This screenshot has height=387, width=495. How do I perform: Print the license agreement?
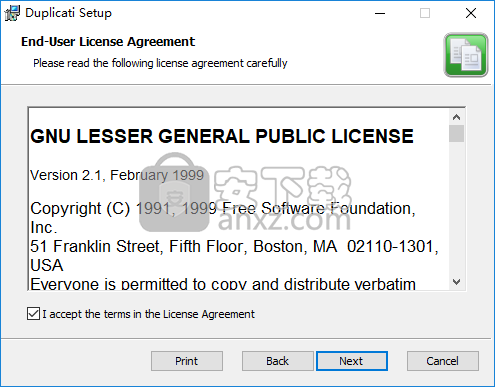[x=187, y=361]
